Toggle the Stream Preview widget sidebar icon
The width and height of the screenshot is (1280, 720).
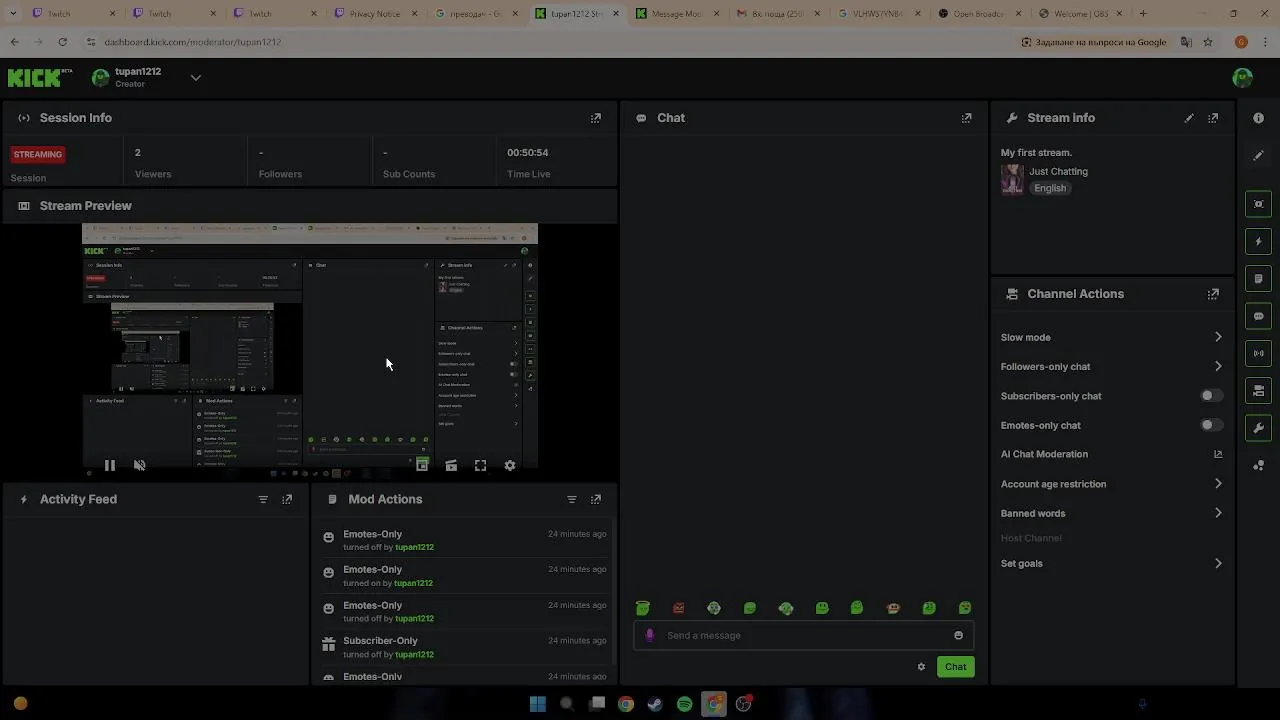(1258, 204)
